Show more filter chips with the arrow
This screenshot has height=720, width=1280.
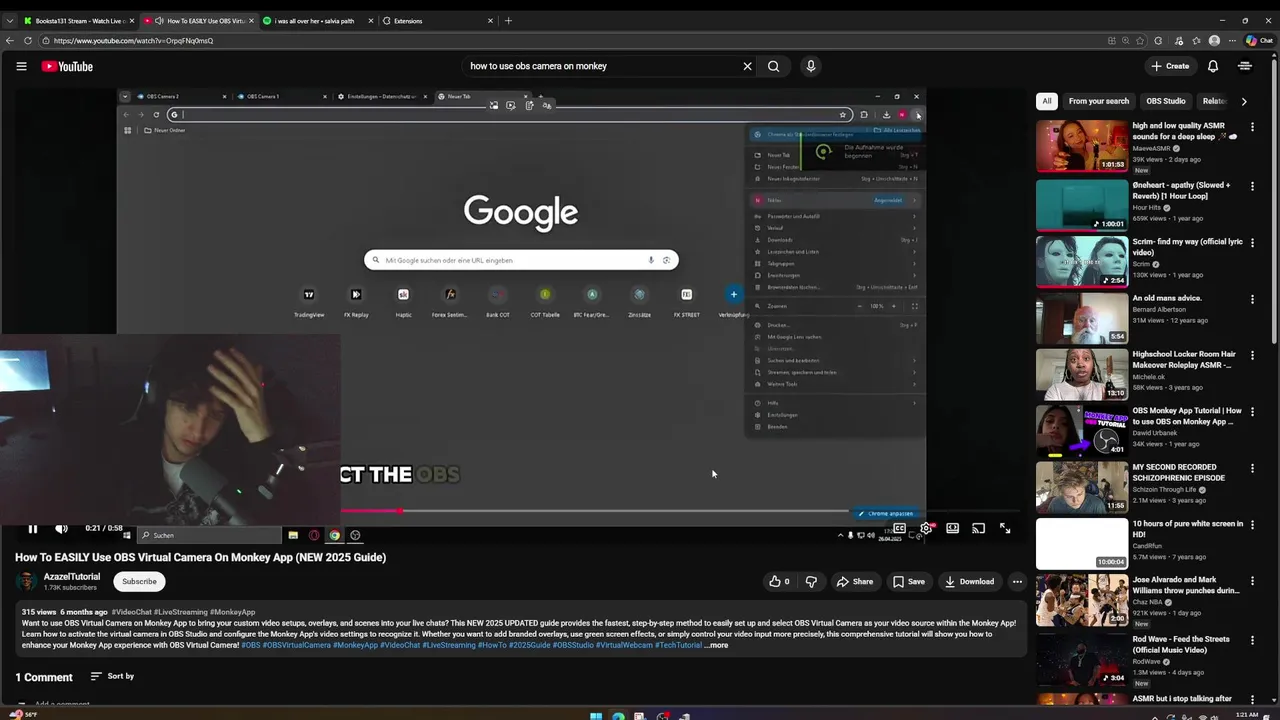(x=1243, y=101)
